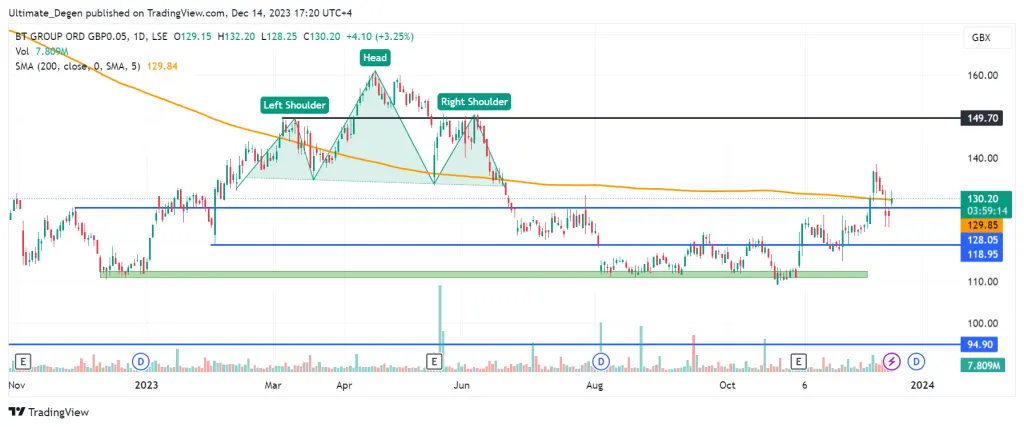Click the Vol indicator legend
Screen dimensions: 1024x427
(x=22, y=52)
